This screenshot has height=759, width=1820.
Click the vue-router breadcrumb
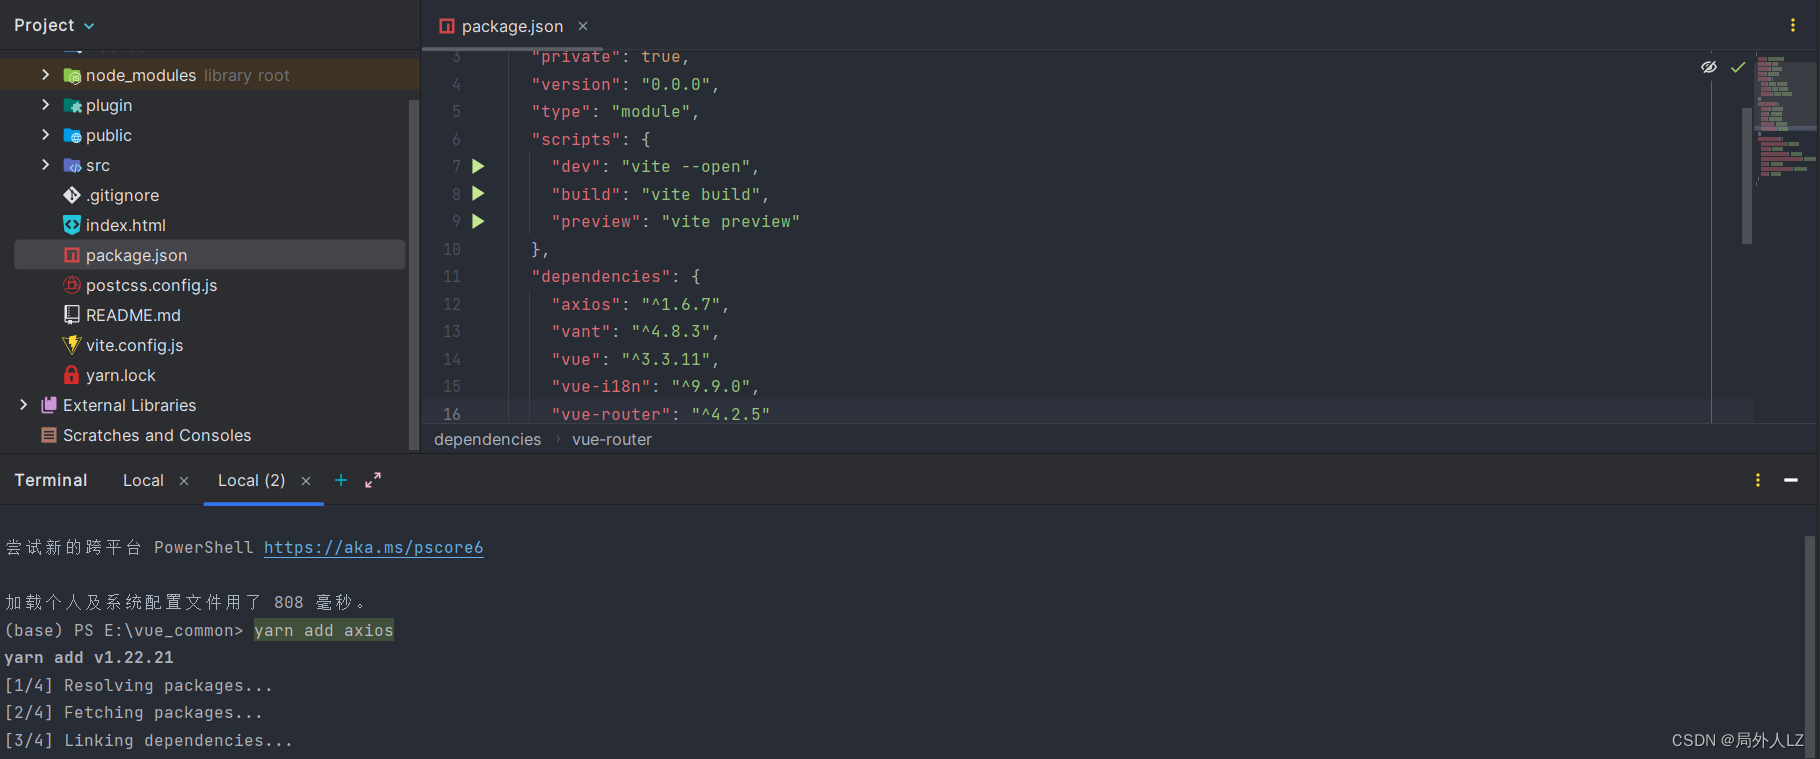pos(612,440)
